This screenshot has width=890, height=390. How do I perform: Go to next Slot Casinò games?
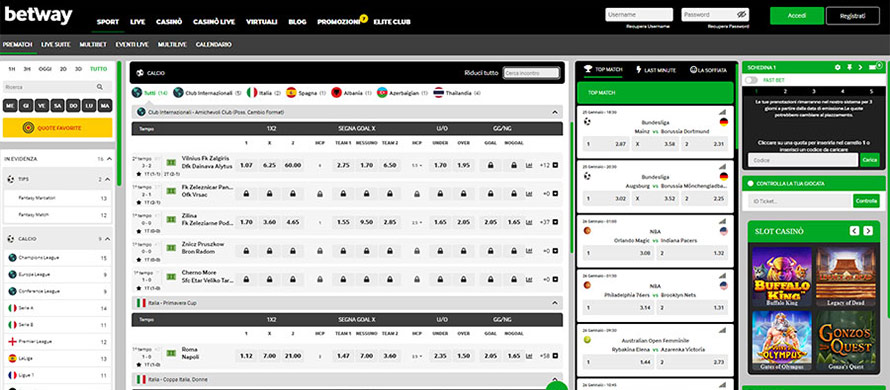[868, 230]
